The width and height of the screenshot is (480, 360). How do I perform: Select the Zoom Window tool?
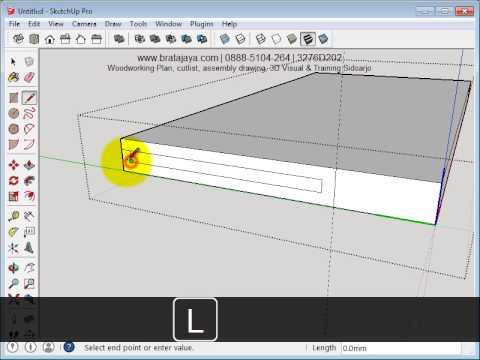[29, 284]
